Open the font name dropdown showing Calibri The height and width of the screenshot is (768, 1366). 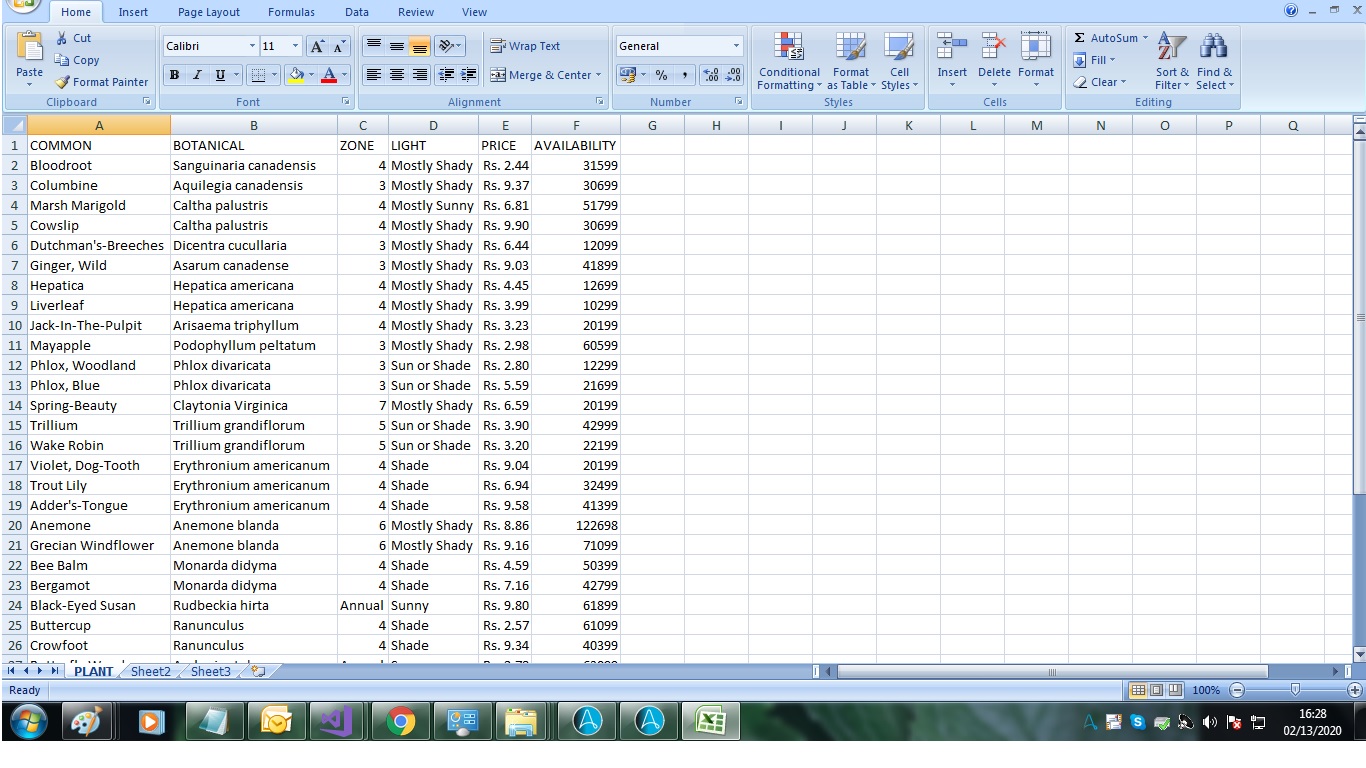coord(252,46)
